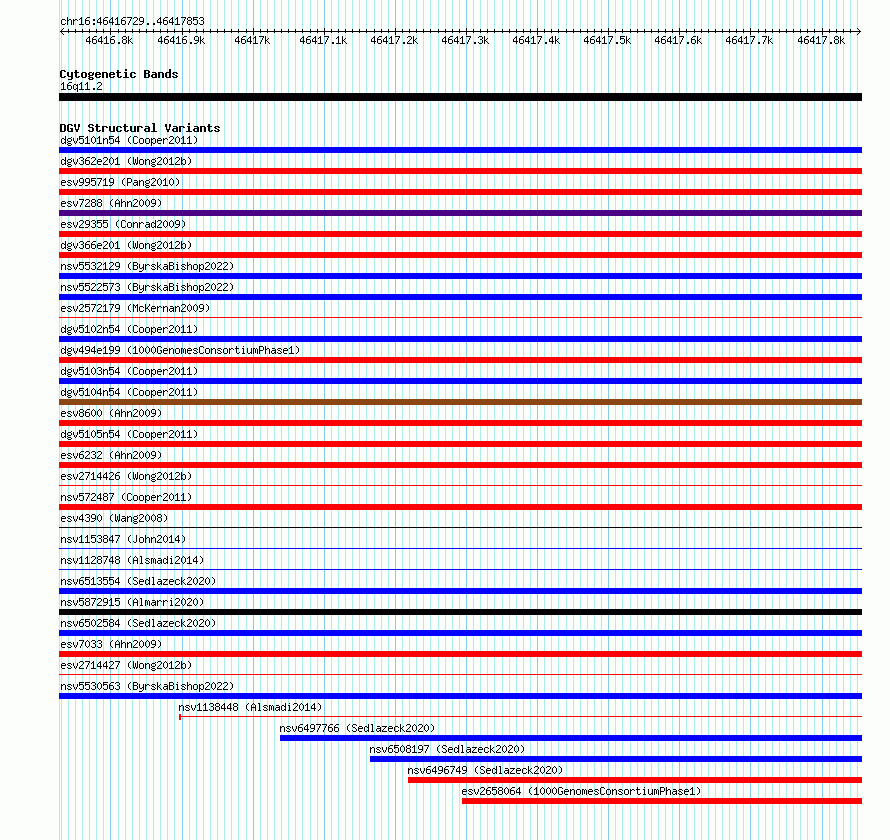Click nsv5532129 (ByrskaBishop2022) label
Viewport: 890px width, 840px height.
(x=147, y=266)
